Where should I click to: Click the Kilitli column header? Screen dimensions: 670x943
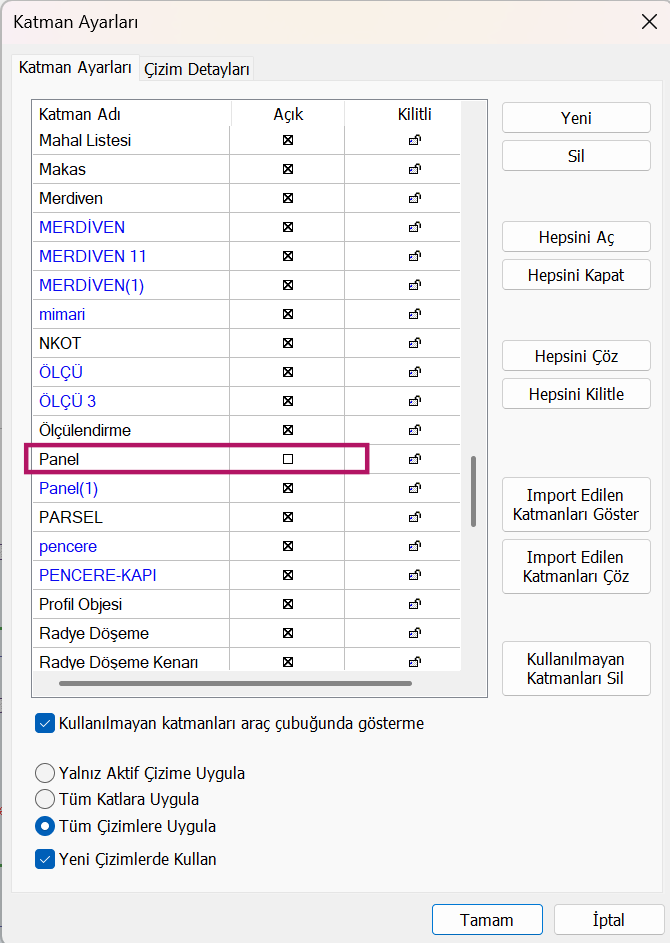[x=414, y=114]
